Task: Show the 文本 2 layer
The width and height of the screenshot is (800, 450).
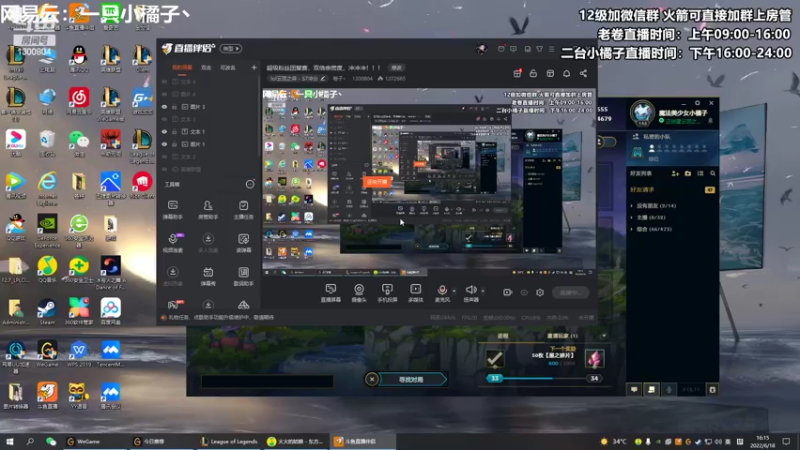Action: (164, 157)
